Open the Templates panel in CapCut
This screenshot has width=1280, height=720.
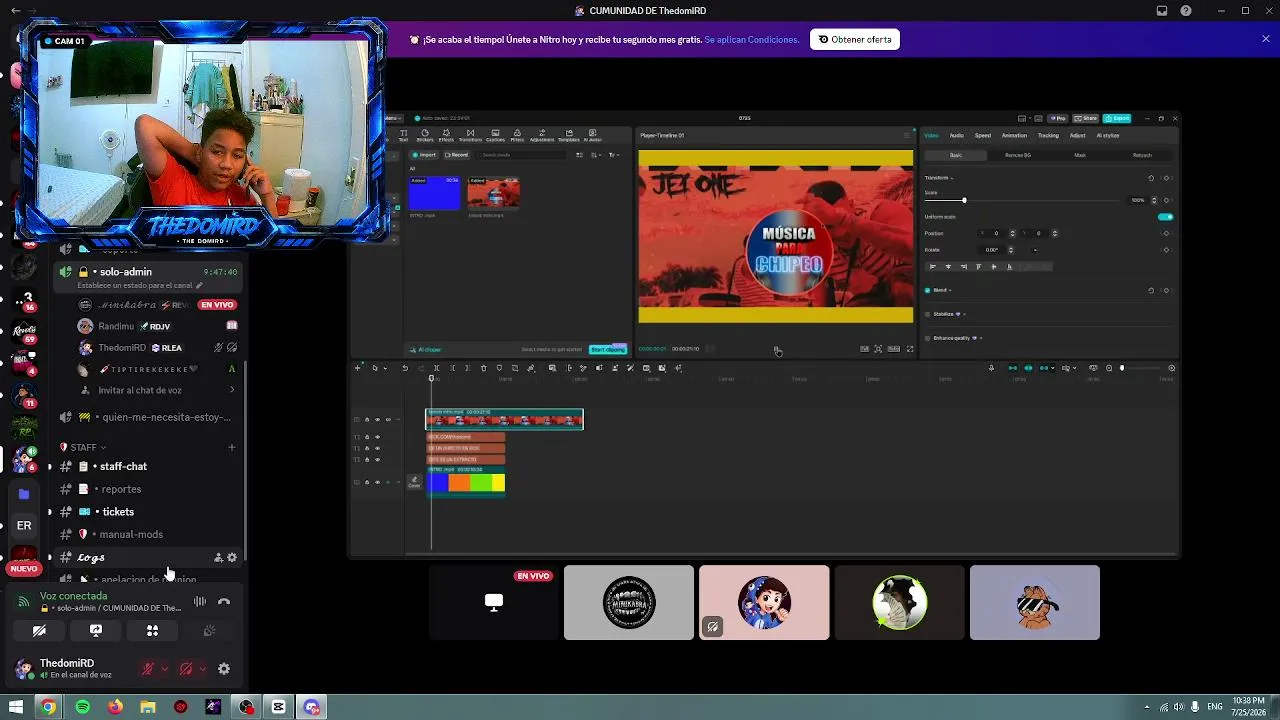point(568,135)
